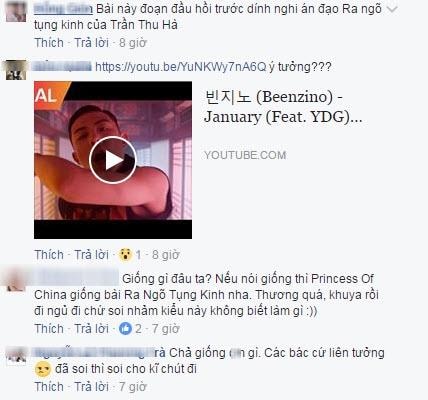428x400 pixels.
Task: Like the Trần Thu Hà comment
Action: (49, 43)
